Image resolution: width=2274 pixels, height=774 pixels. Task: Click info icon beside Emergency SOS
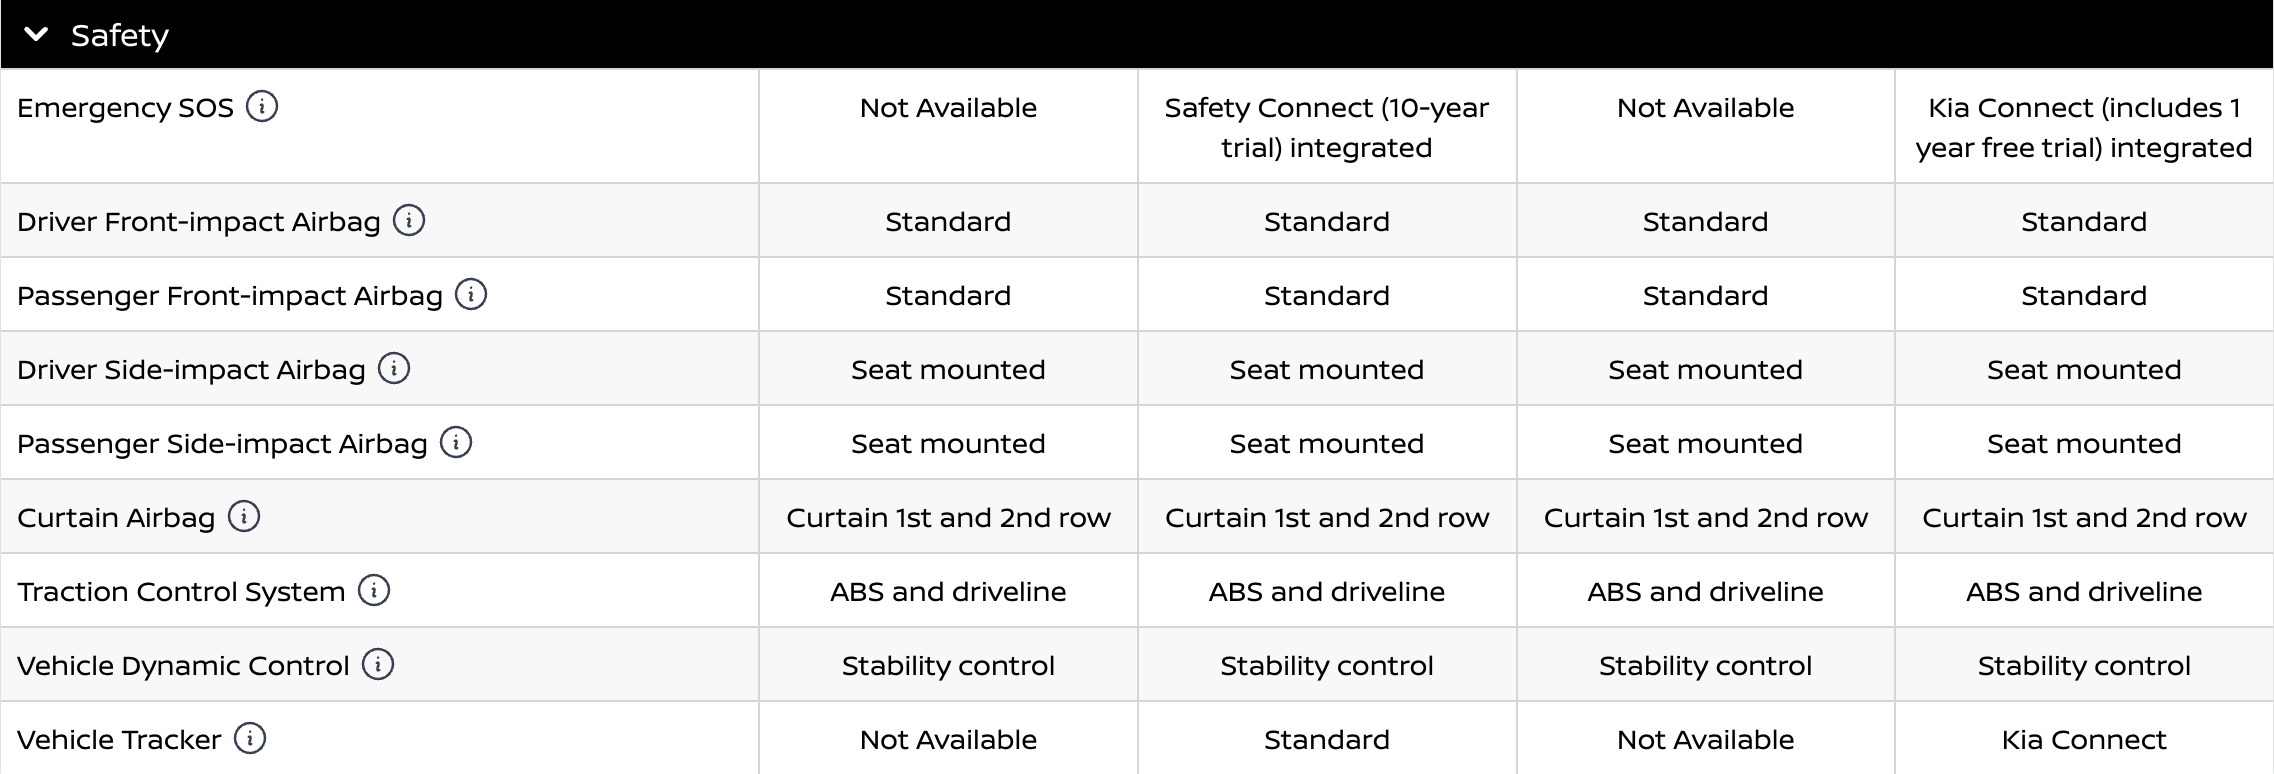point(262,106)
